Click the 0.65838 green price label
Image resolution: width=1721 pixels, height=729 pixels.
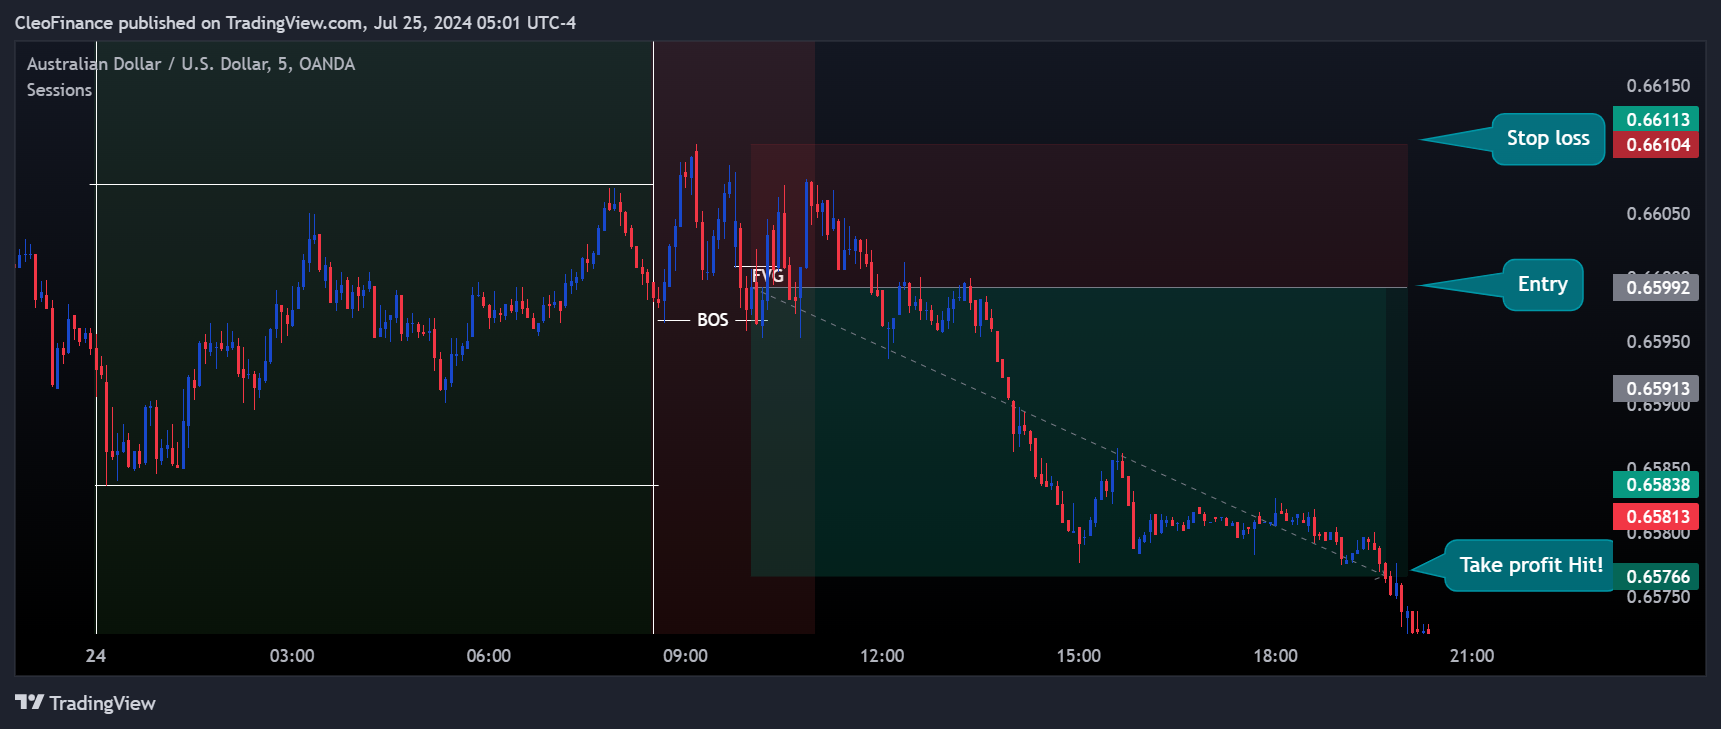pos(1656,484)
